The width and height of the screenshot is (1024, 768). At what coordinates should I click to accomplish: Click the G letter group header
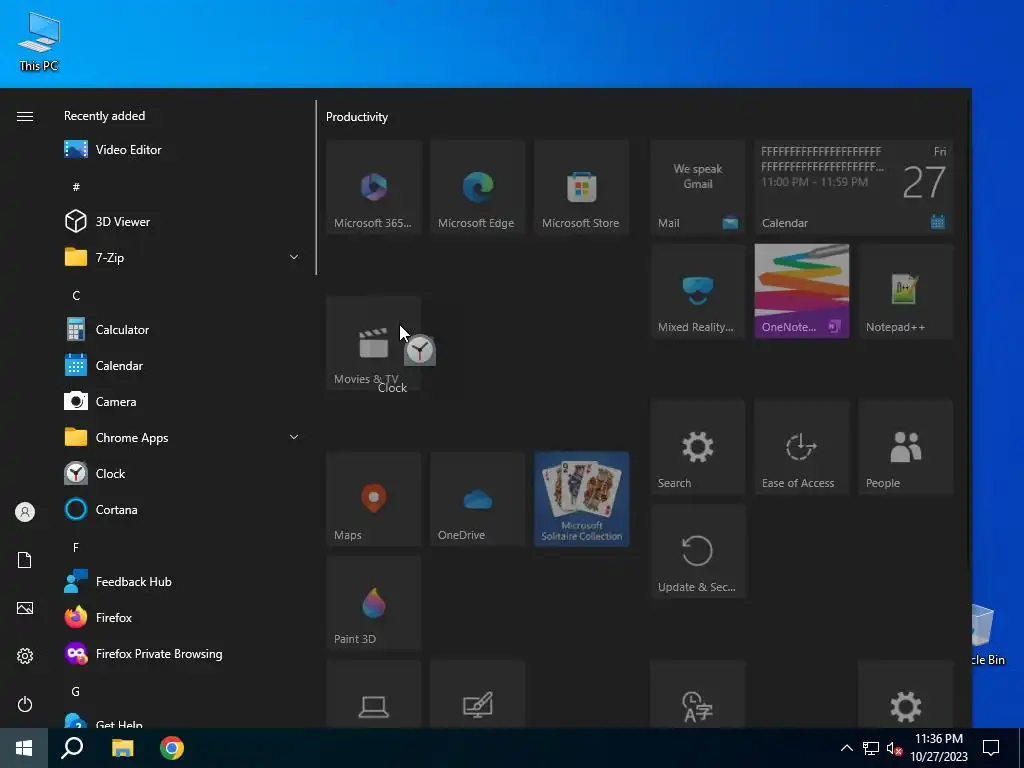click(x=76, y=691)
